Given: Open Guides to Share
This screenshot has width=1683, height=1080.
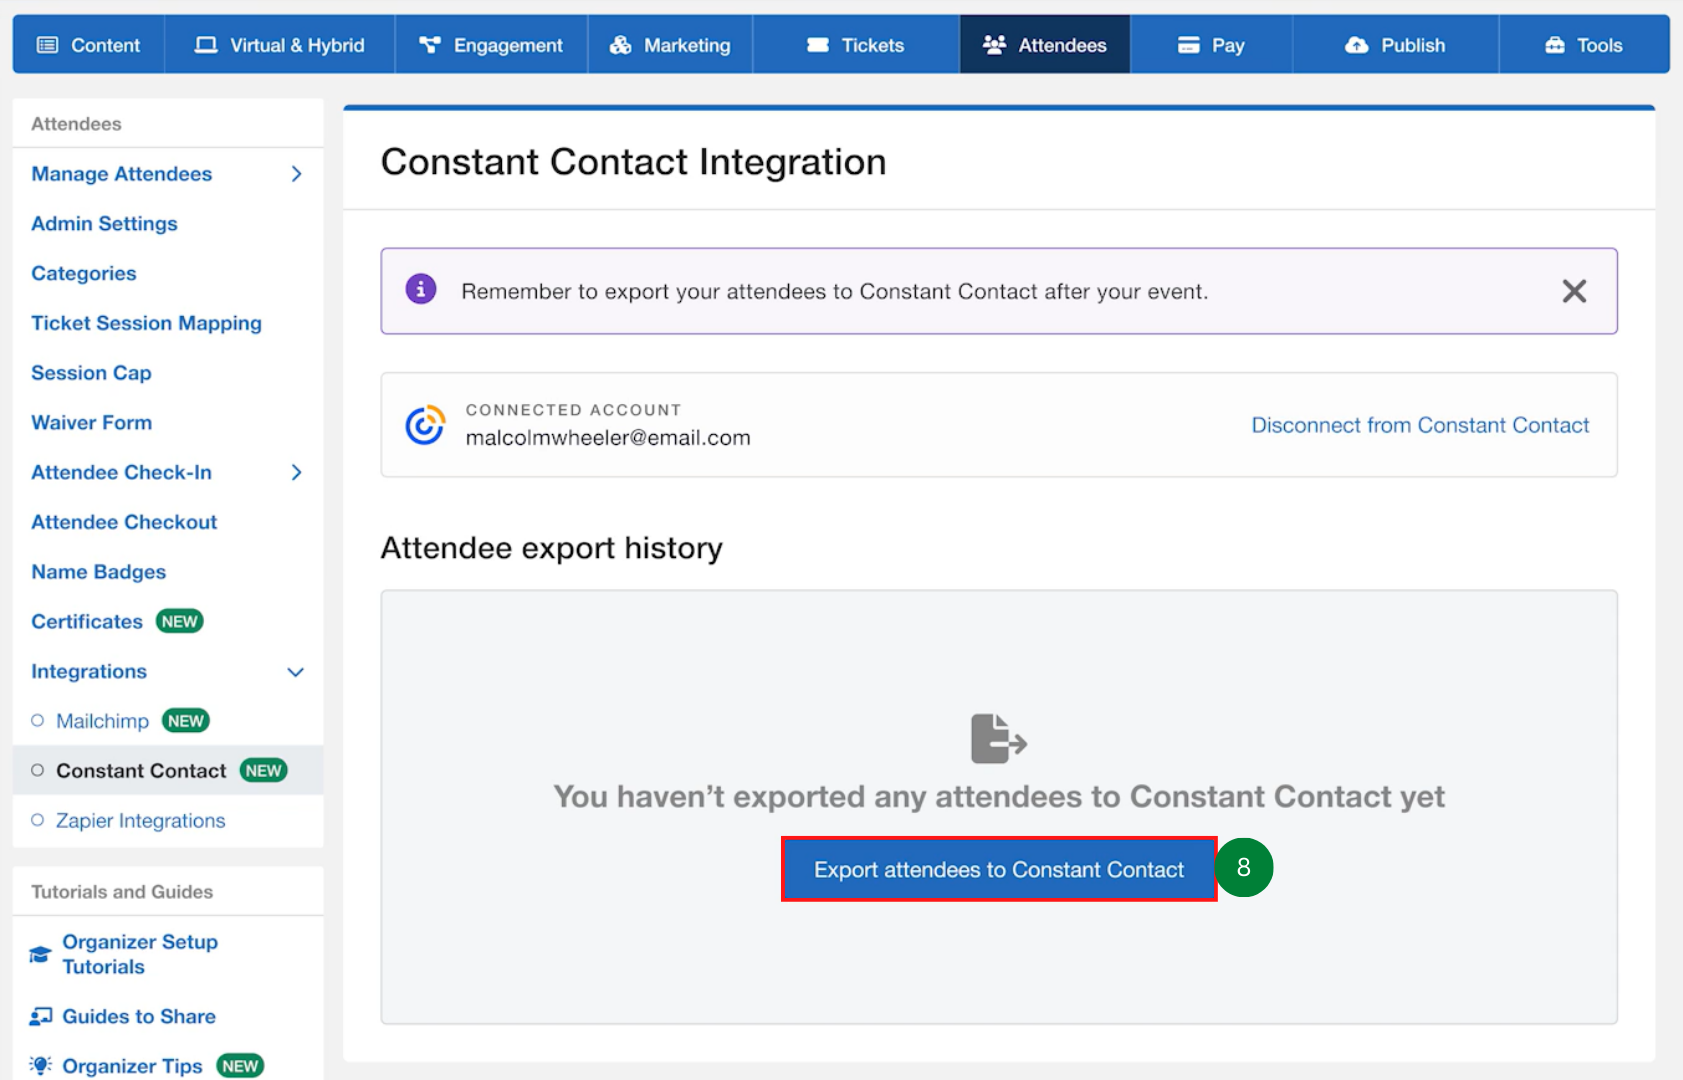Looking at the screenshot, I should (x=139, y=1017).
